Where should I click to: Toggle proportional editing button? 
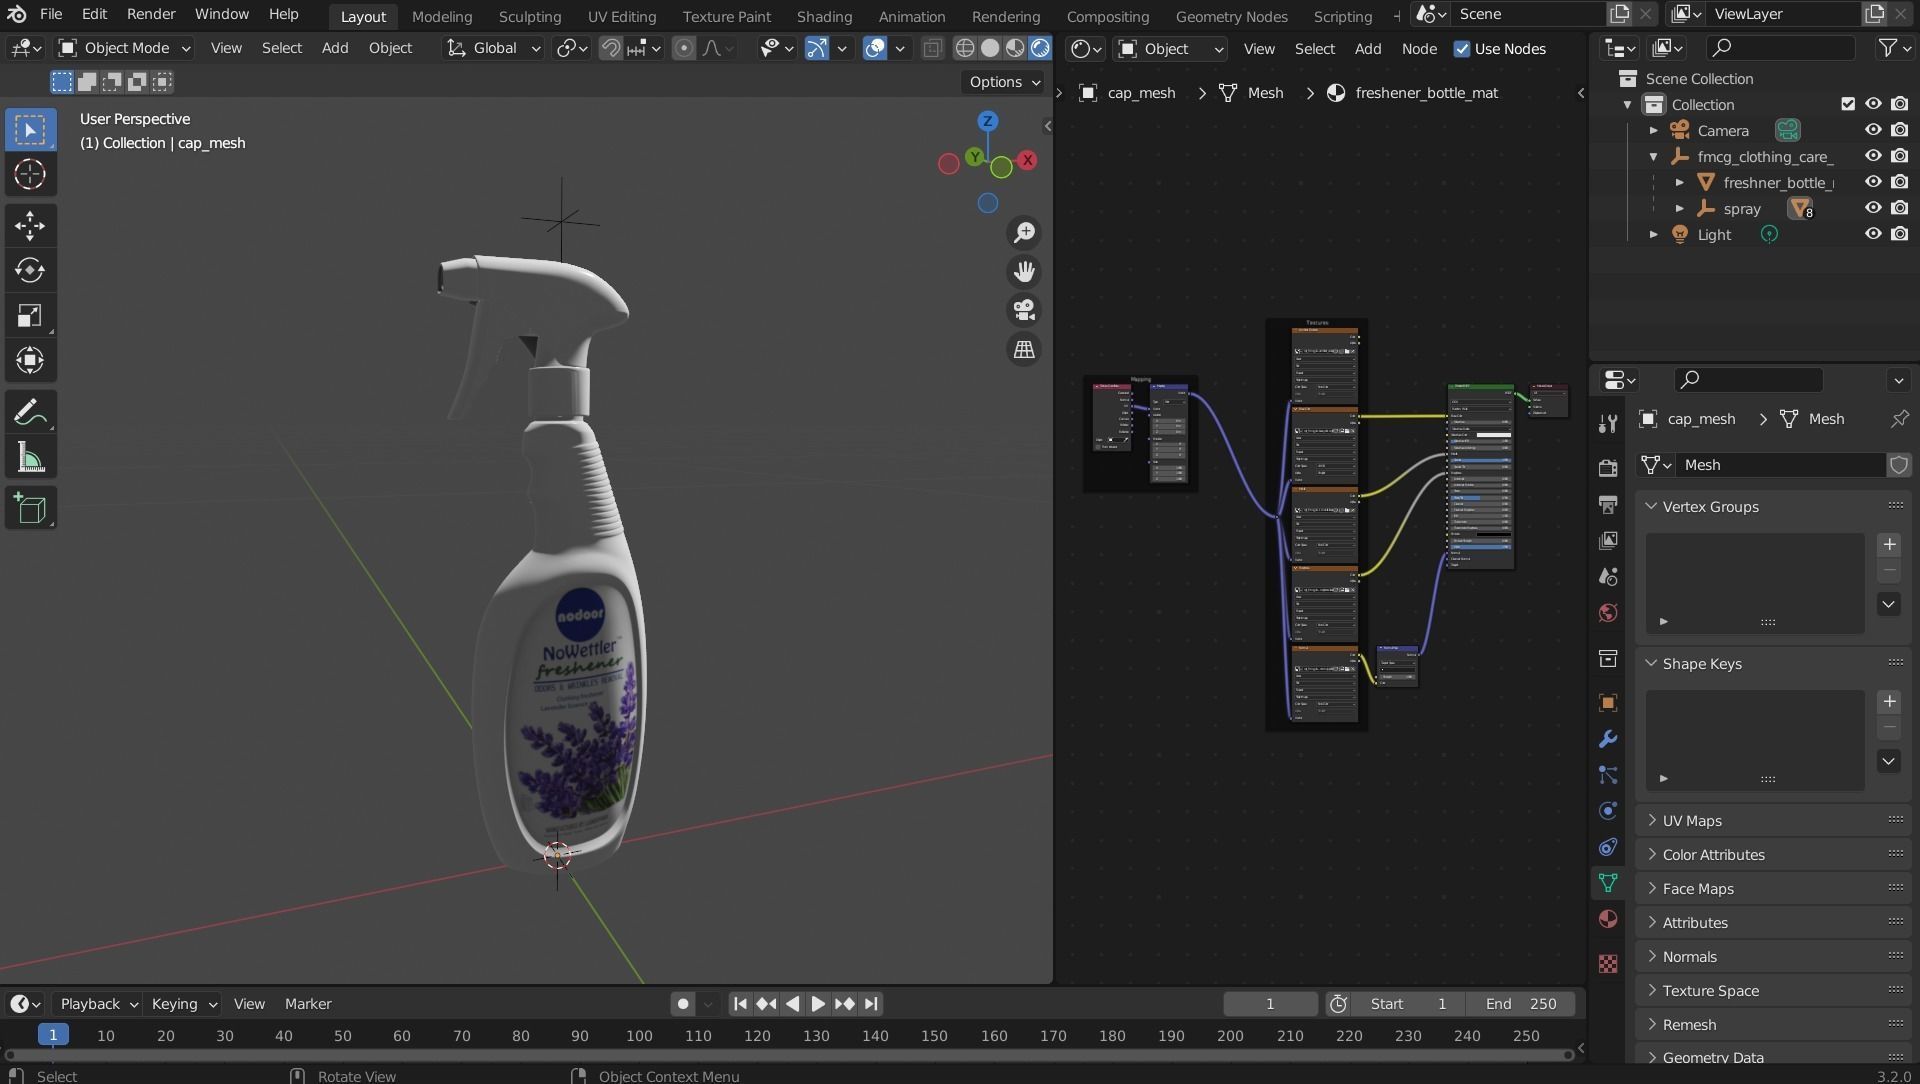pyautogui.click(x=684, y=48)
